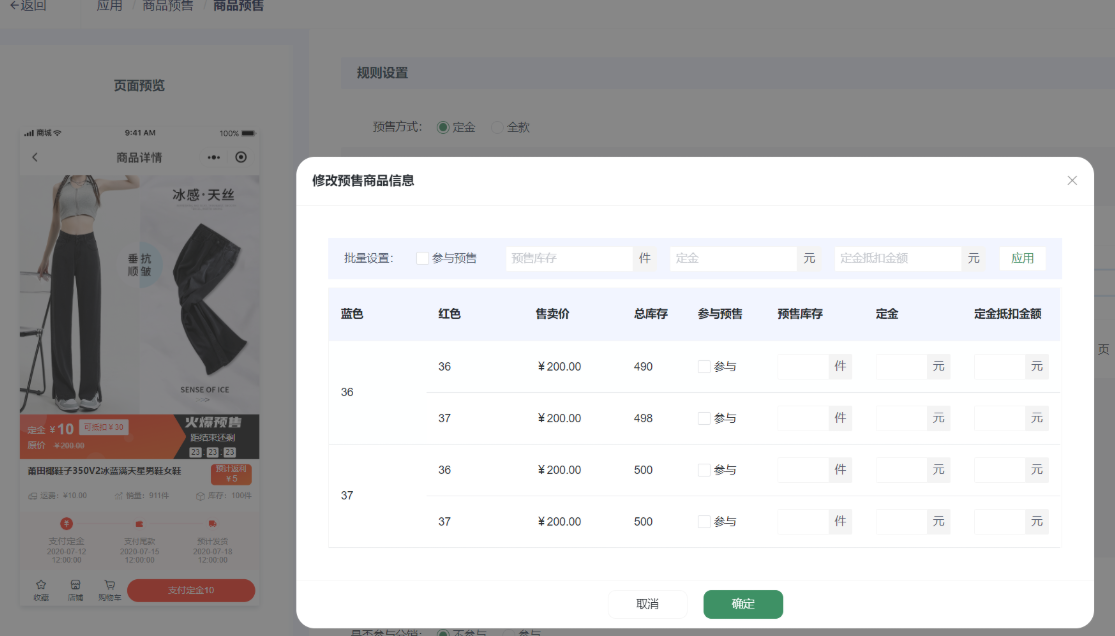Click the three-dot menu in phone preview

tap(214, 157)
